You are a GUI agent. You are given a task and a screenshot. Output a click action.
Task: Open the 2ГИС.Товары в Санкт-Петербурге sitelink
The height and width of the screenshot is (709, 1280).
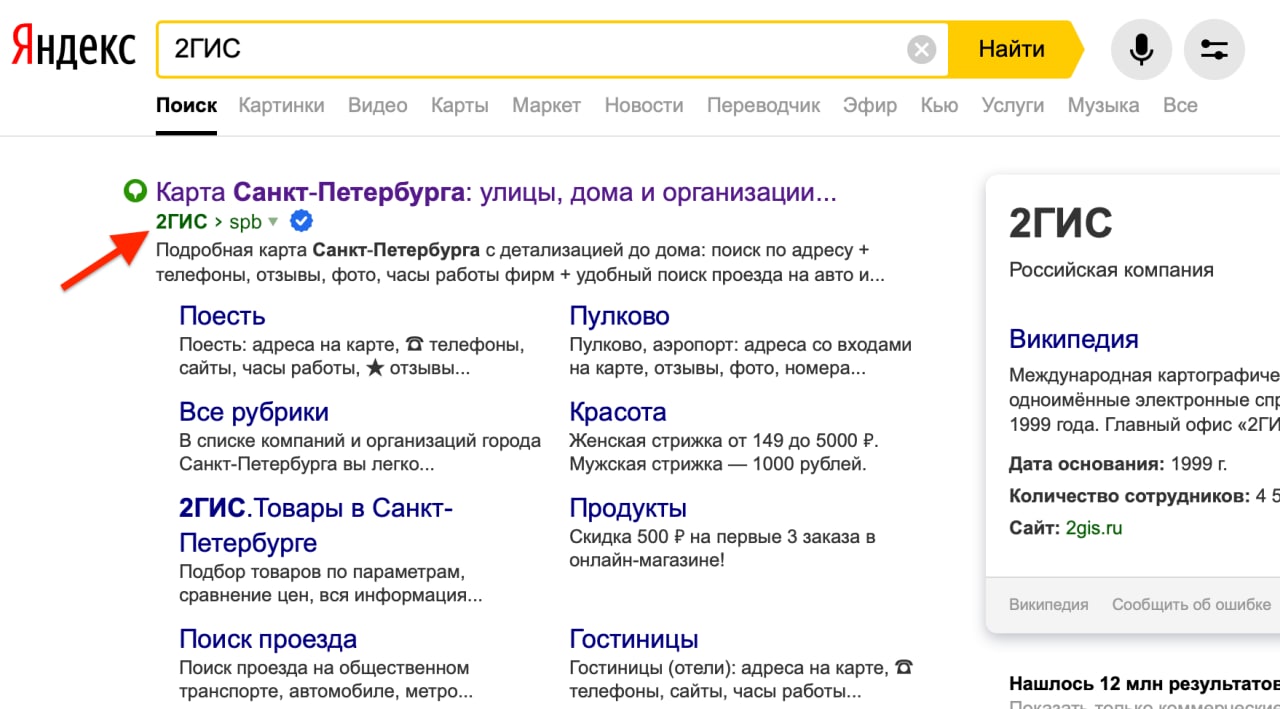316,525
